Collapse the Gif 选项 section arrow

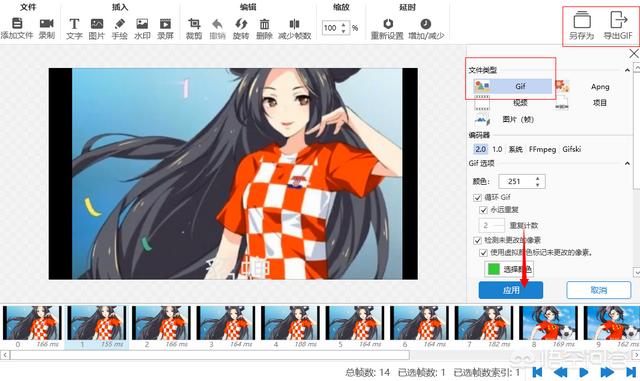627,163
